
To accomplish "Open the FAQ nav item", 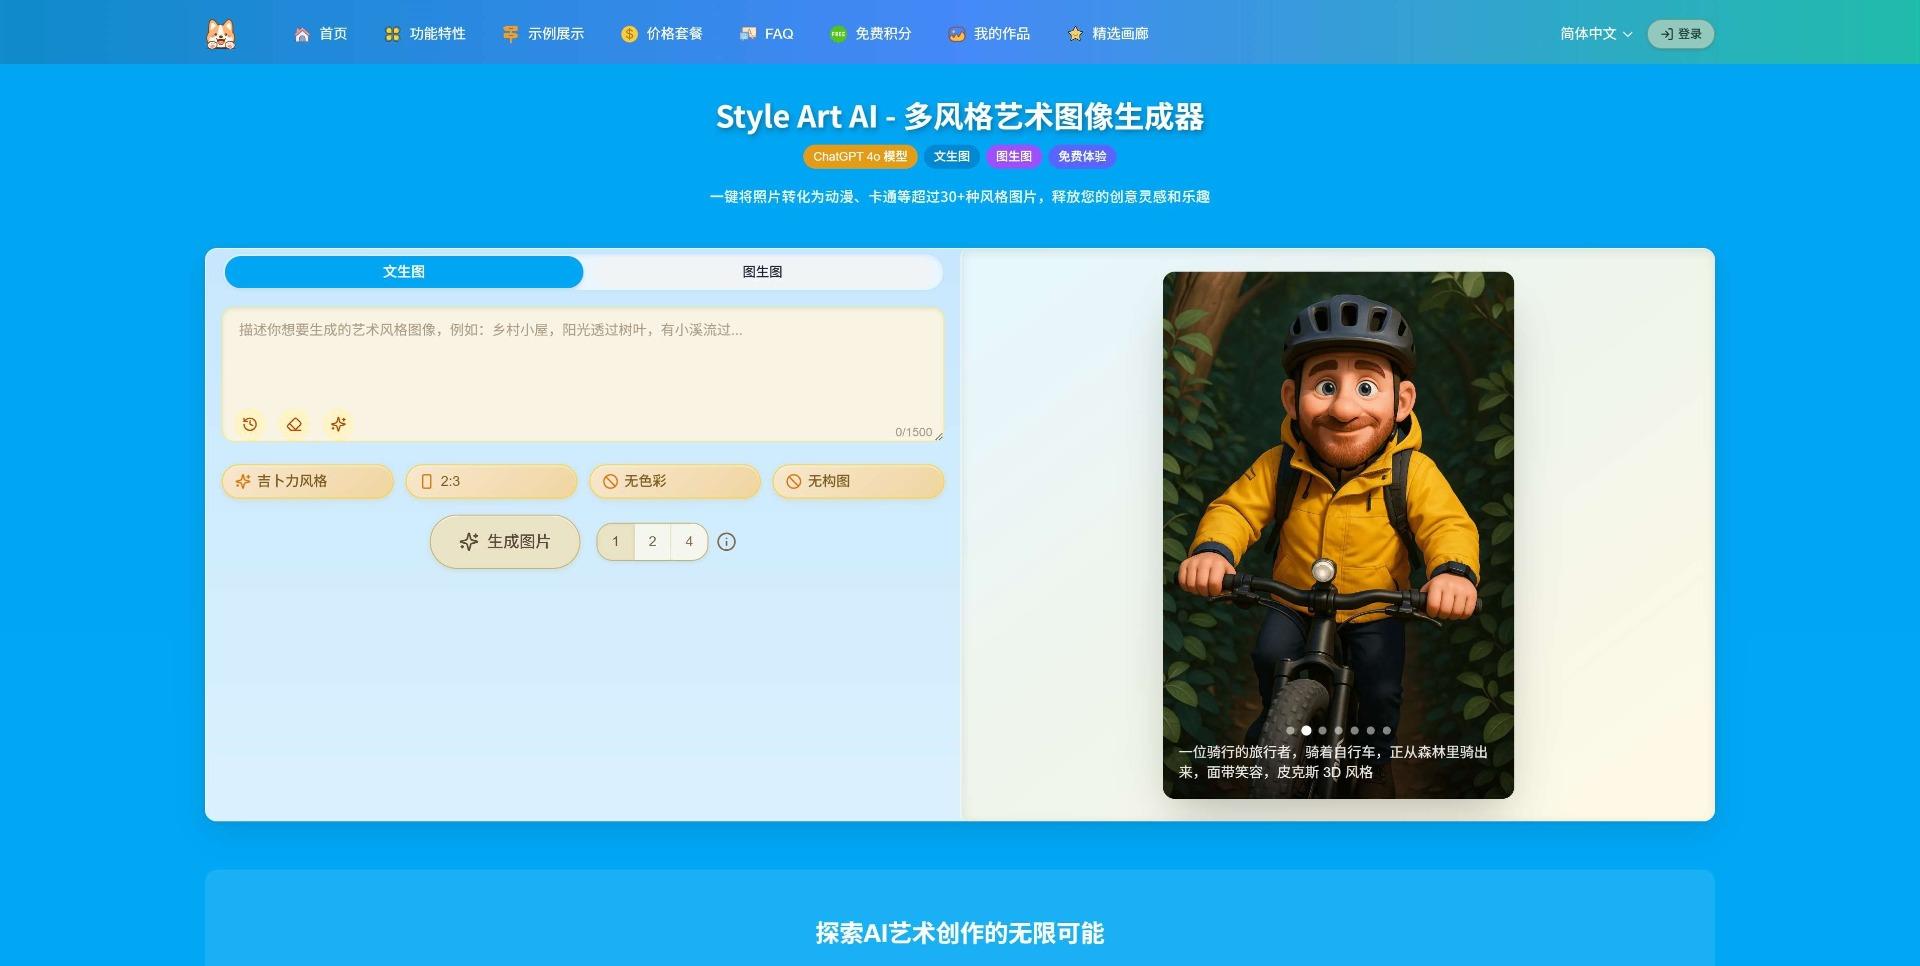I will pyautogui.click(x=767, y=34).
